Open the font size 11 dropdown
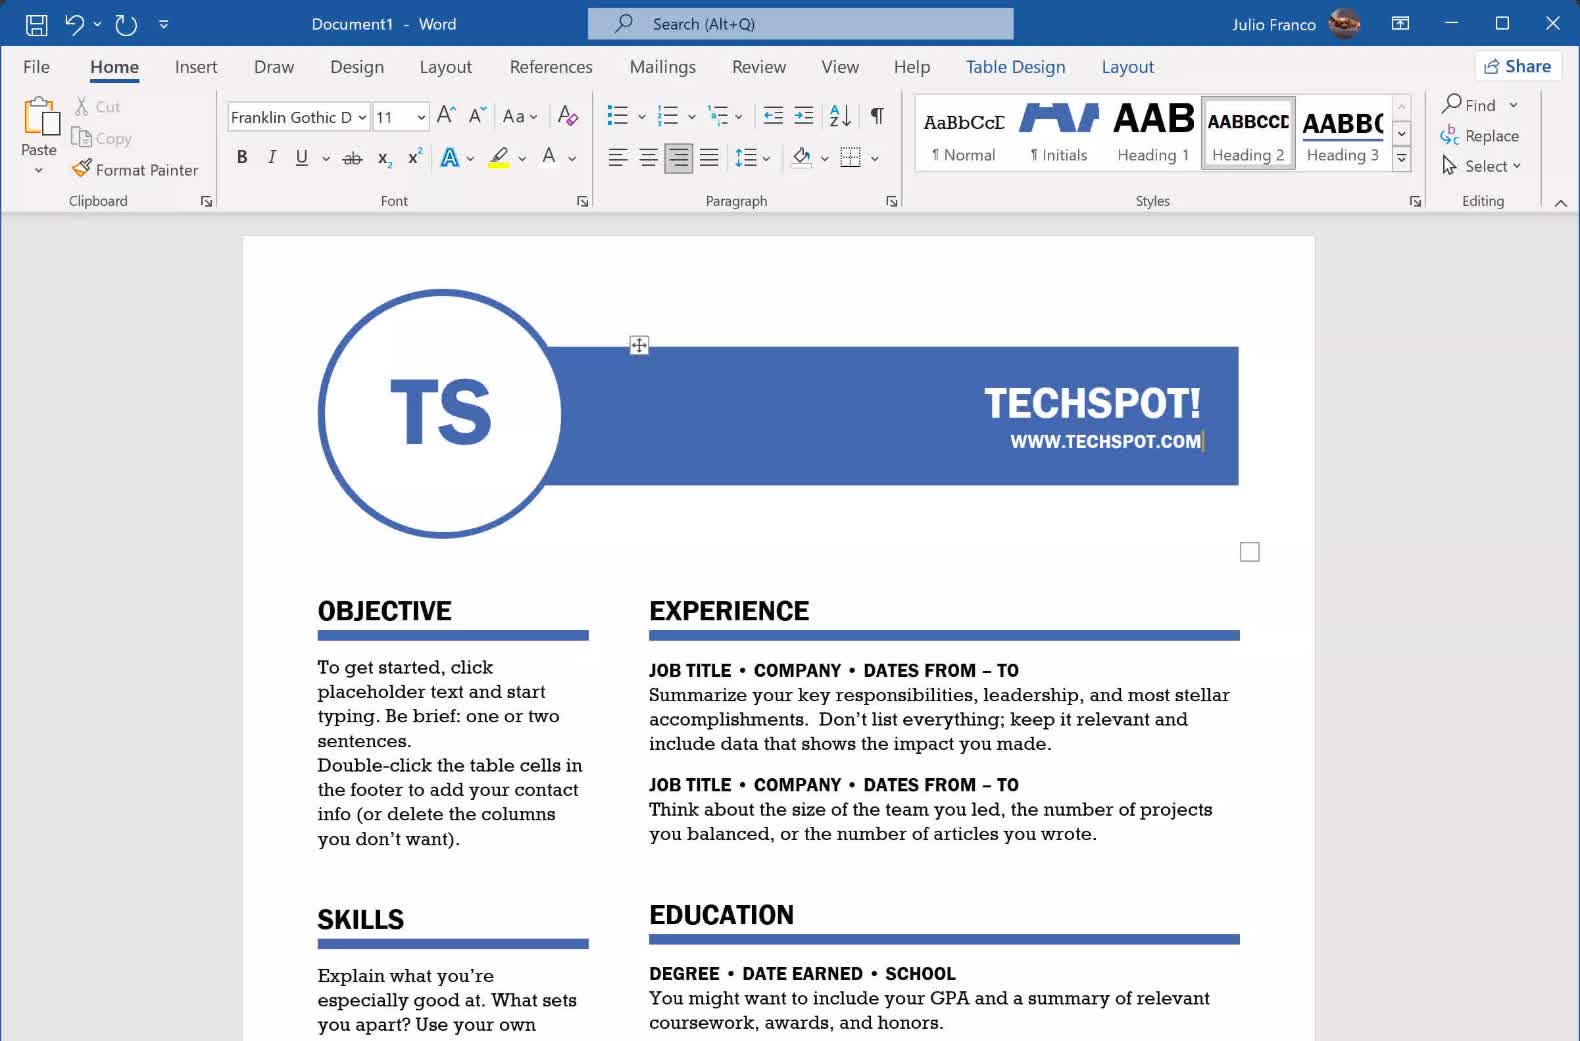Viewport: 1580px width, 1041px height. tap(421, 117)
